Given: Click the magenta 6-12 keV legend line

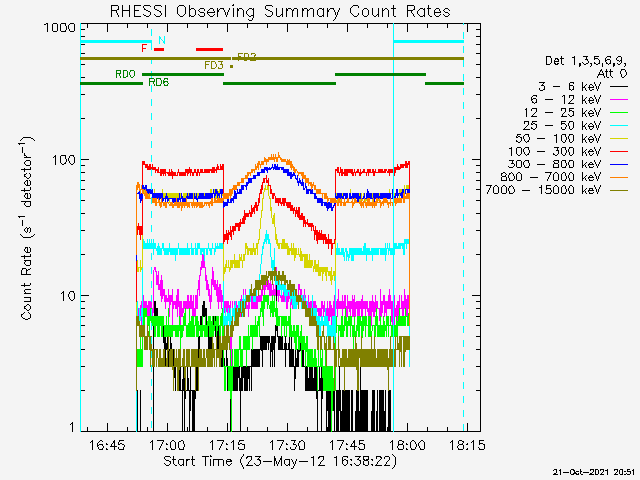Looking at the screenshot, I should click(x=619, y=100).
